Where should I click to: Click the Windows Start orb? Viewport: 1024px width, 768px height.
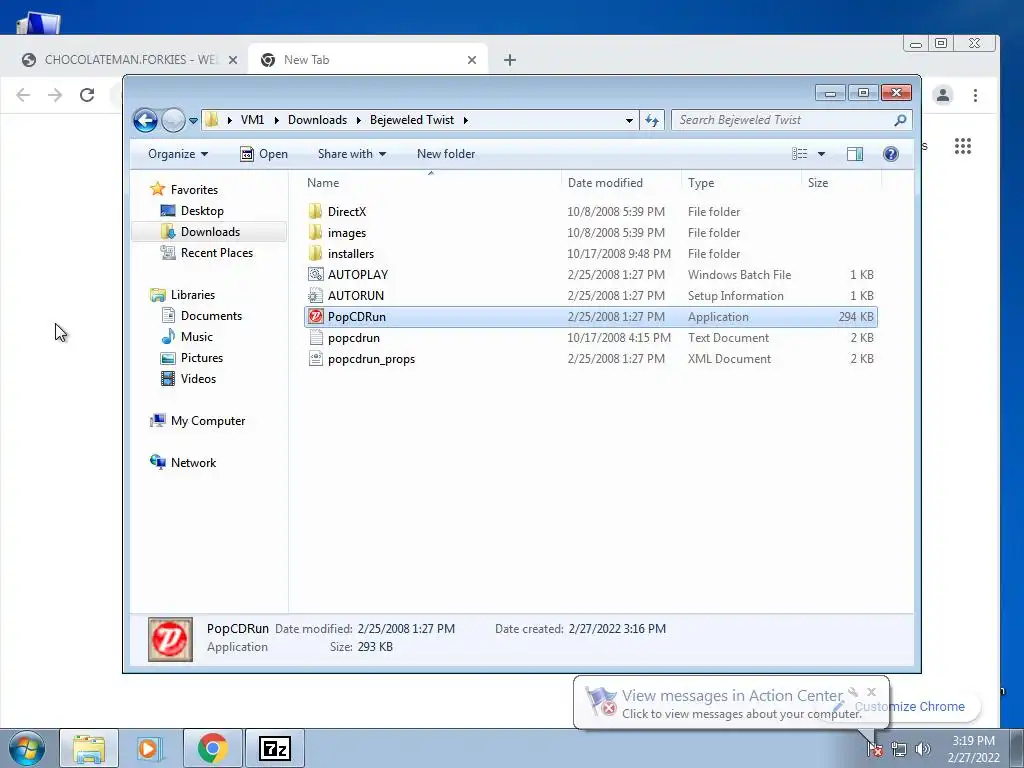(27, 748)
